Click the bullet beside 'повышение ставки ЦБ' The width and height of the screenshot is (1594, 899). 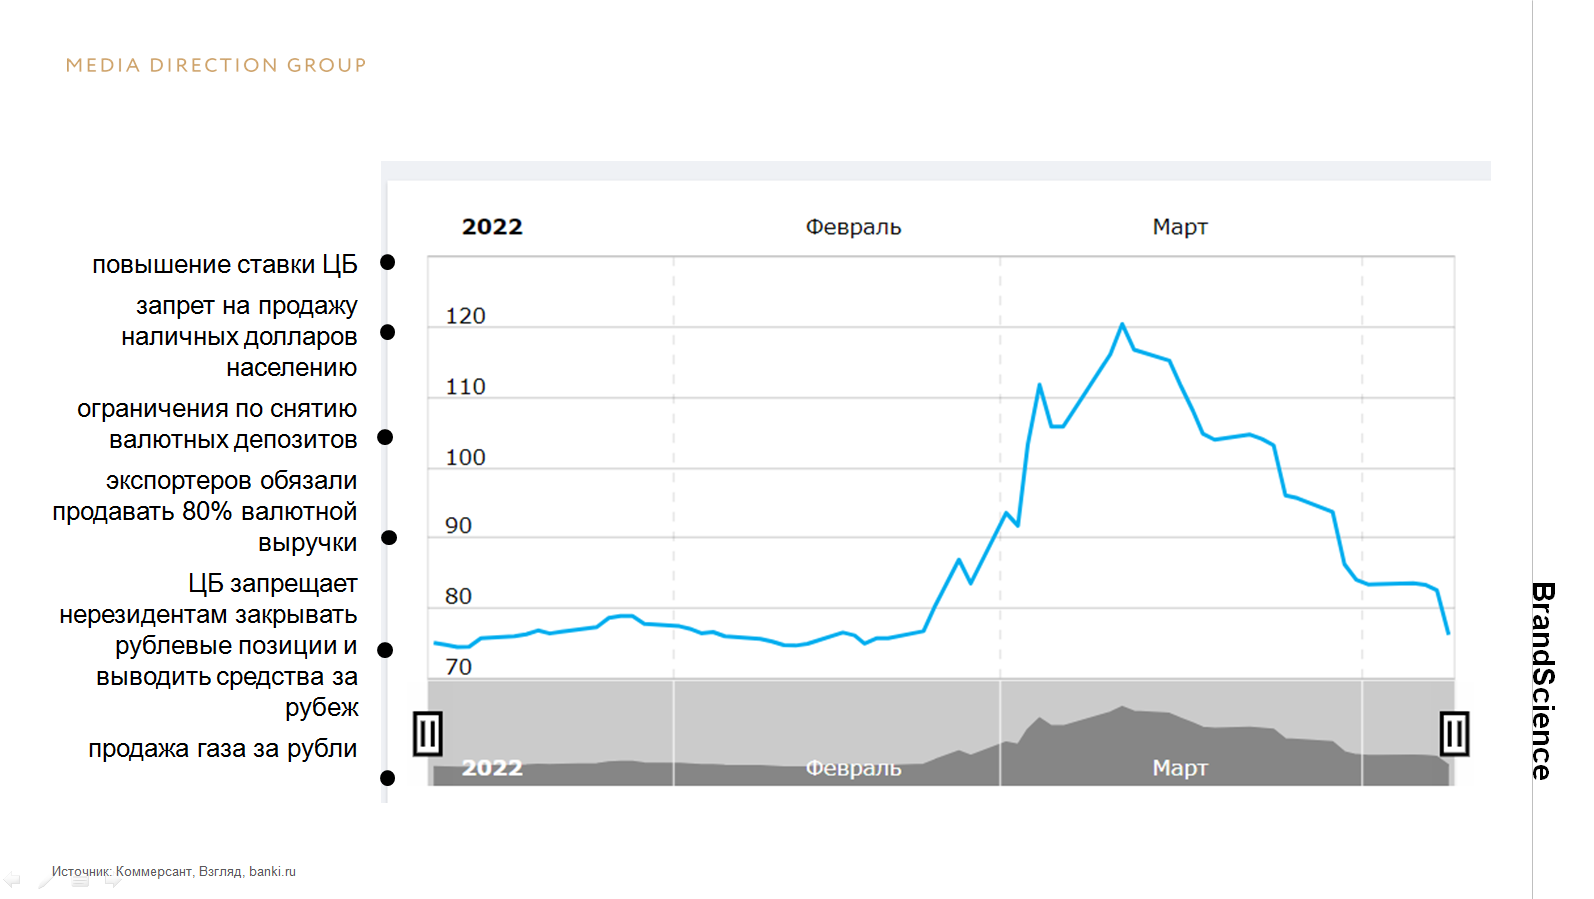388,263
